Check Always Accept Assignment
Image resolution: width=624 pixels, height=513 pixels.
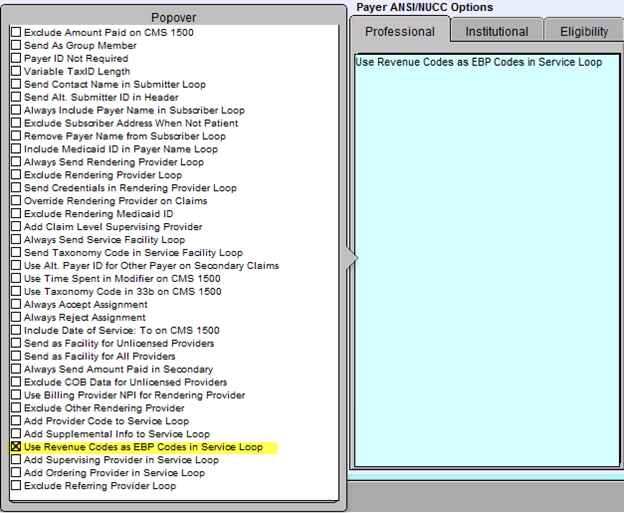16,304
